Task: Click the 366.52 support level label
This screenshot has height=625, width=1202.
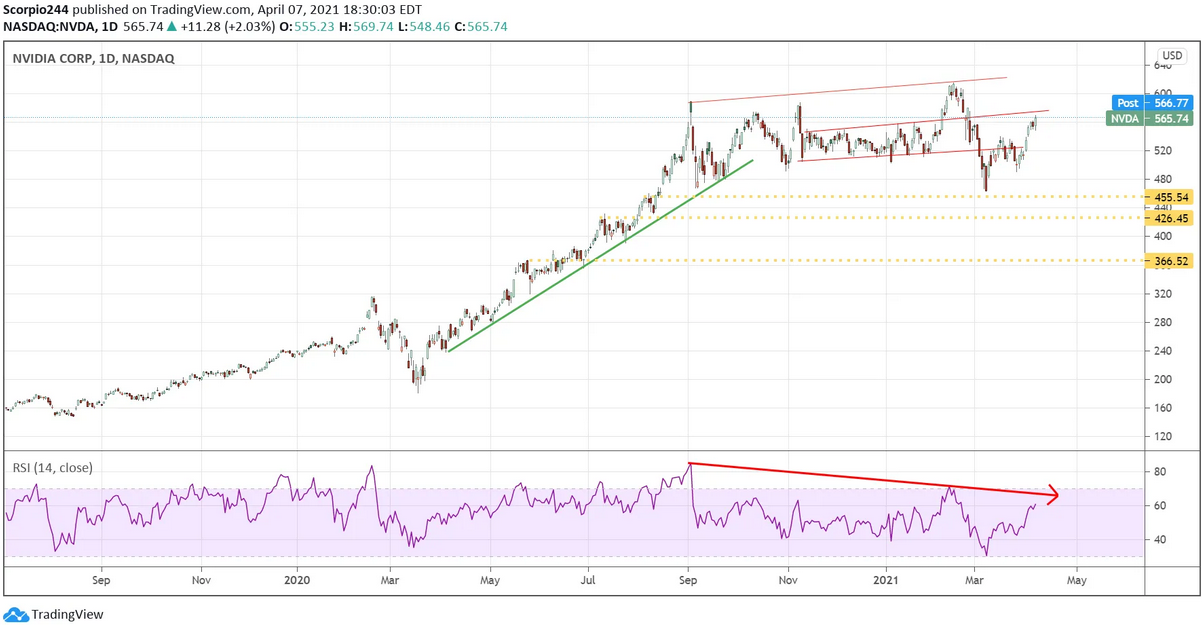Action: pos(1171,261)
